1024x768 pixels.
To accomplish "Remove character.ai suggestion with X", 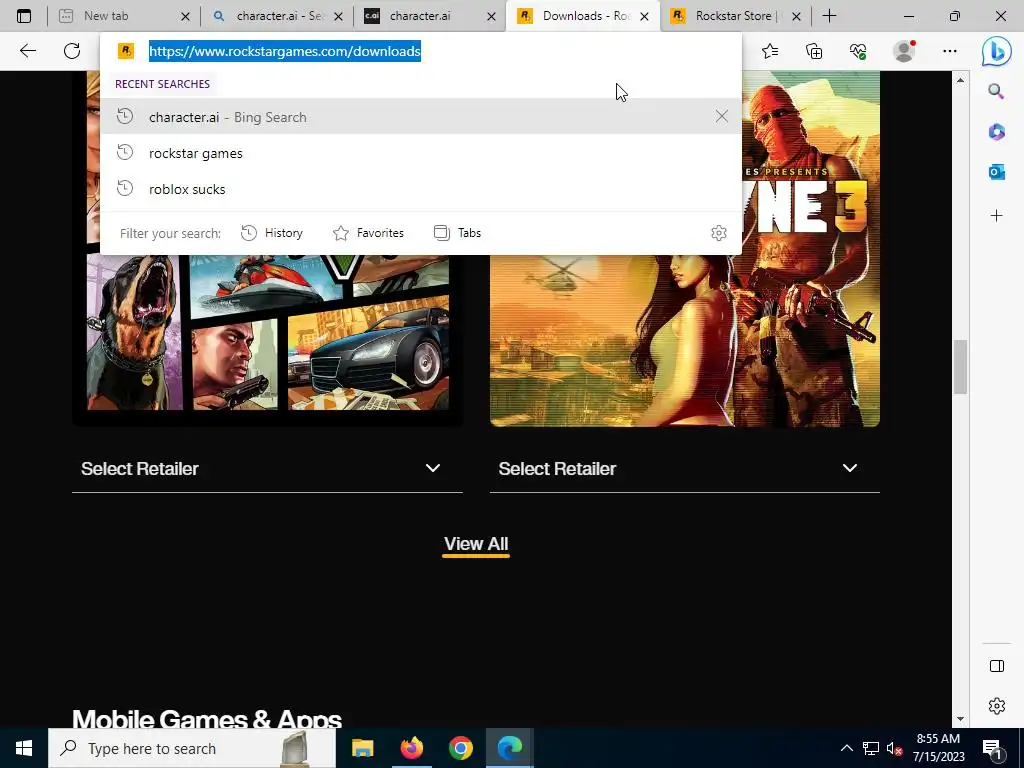I will 722,116.
